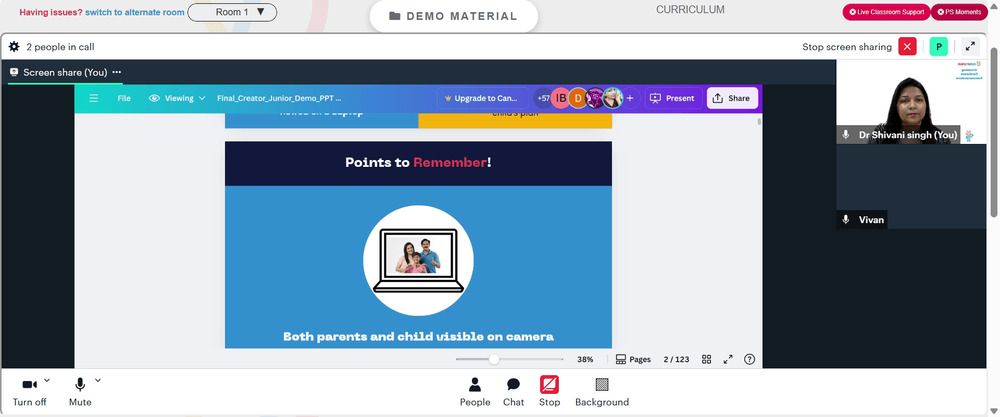
Task: Click microphone icon beside Vivan
Action: tap(846, 219)
